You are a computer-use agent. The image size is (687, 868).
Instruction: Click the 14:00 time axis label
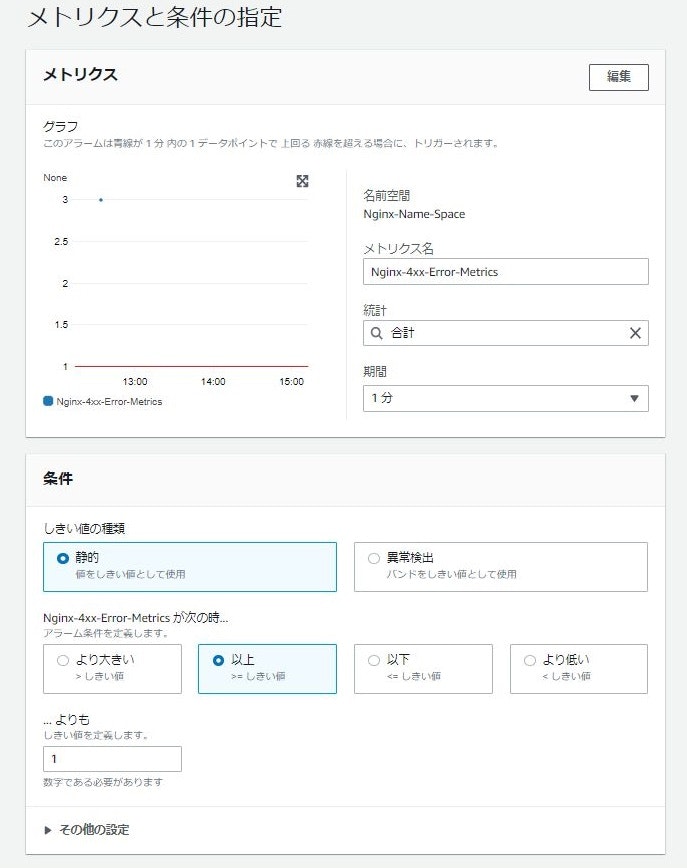[213, 381]
